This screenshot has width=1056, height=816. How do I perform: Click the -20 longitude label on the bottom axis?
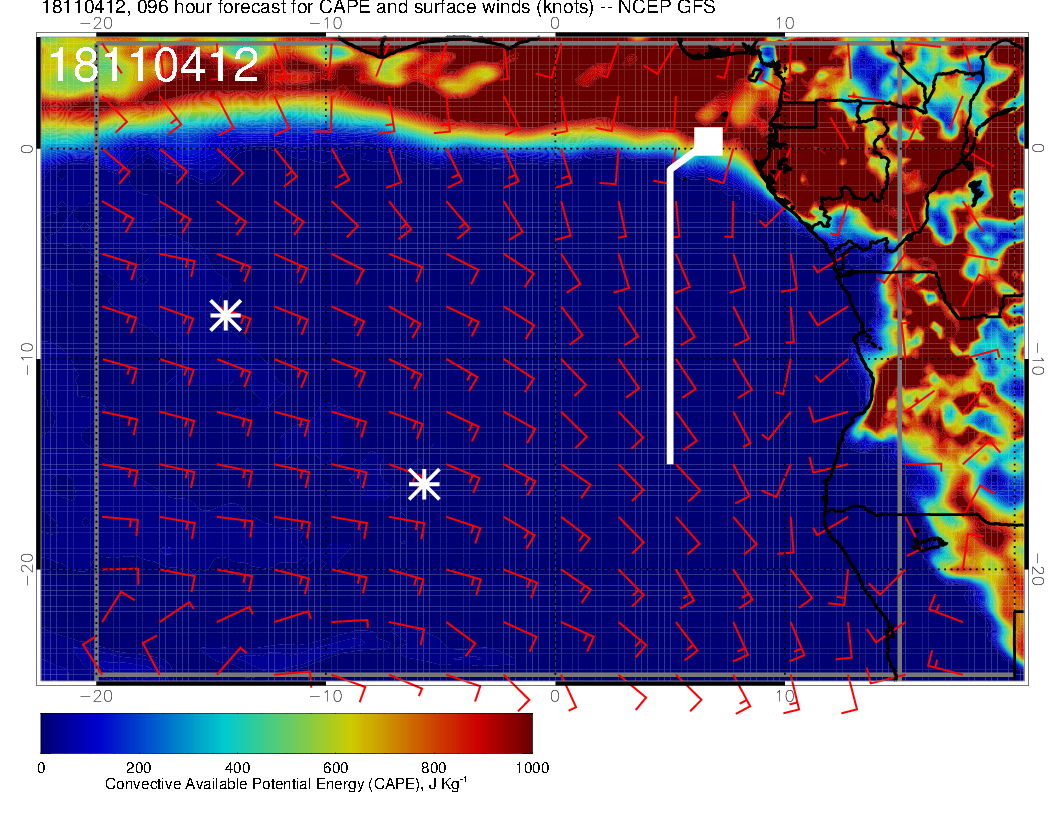94,695
